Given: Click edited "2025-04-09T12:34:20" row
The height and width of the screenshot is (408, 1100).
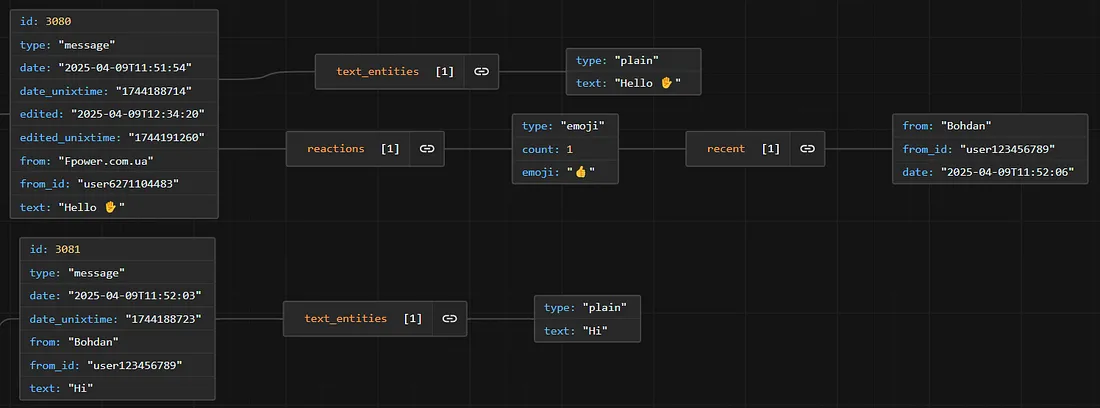Looking at the screenshot, I should (x=115, y=114).
